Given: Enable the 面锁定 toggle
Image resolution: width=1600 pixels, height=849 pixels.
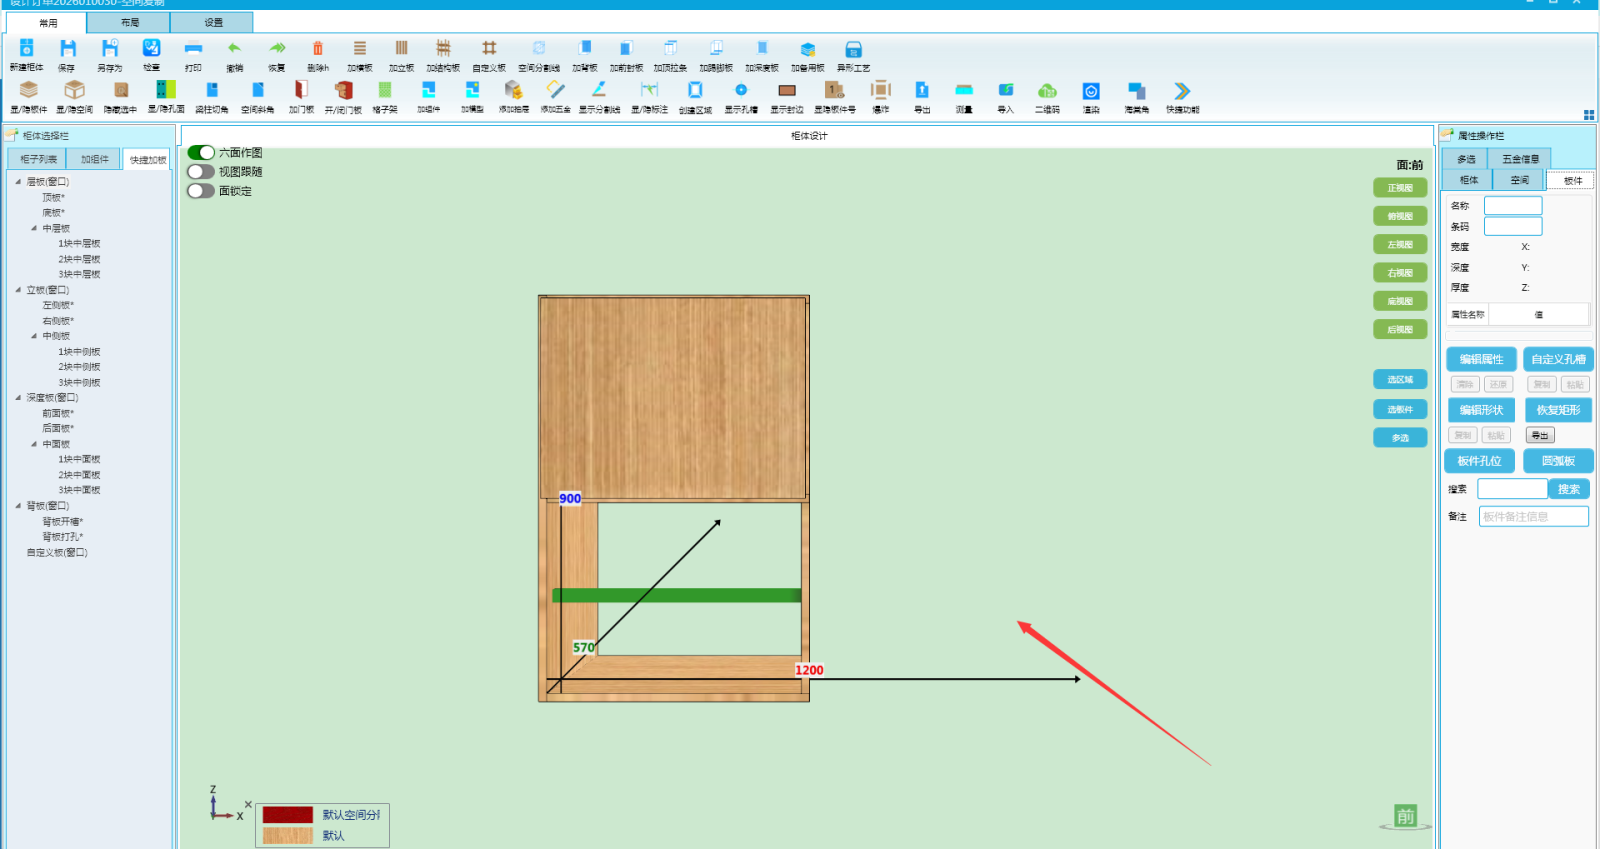Looking at the screenshot, I should click(x=201, y=191).
